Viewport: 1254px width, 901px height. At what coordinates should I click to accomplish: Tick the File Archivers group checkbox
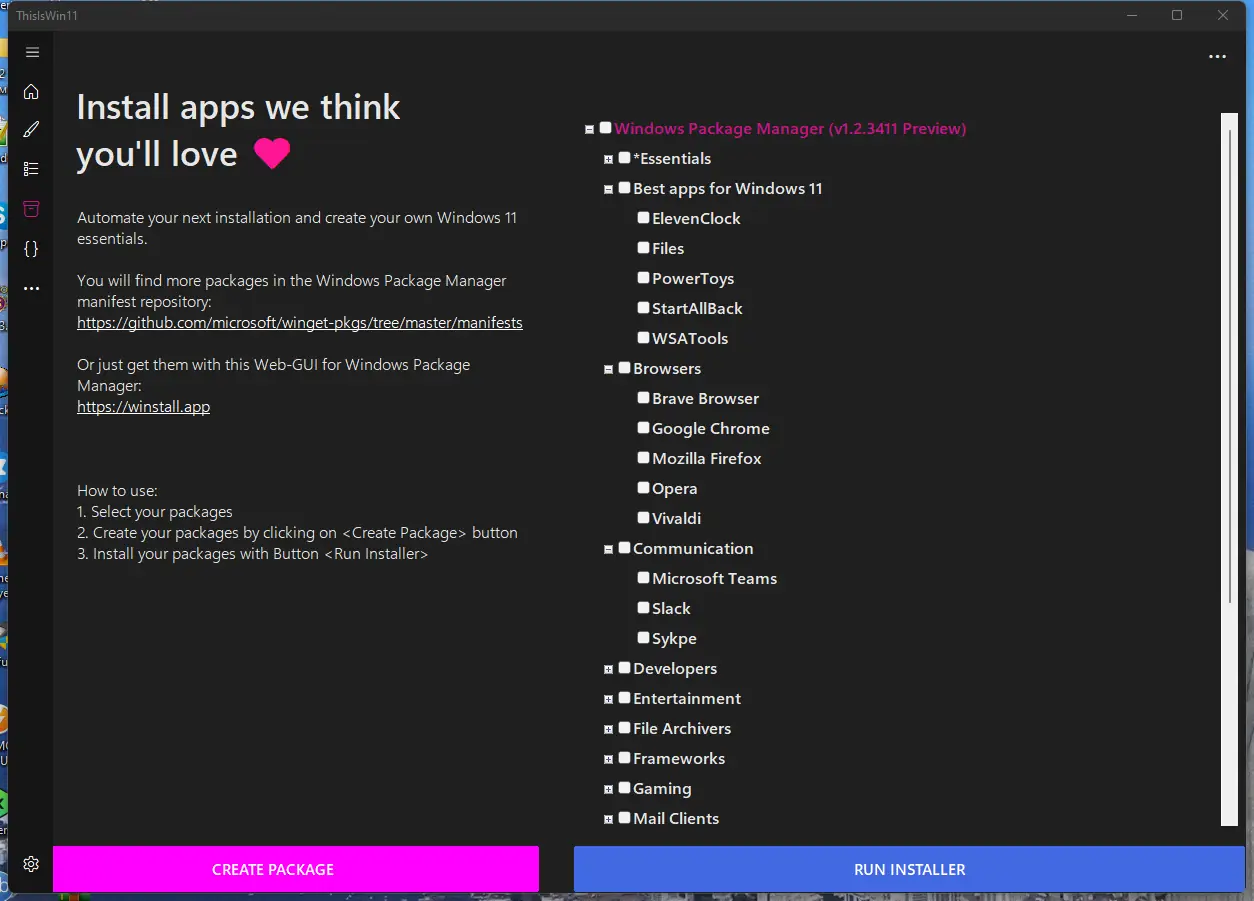click(624, 728)
